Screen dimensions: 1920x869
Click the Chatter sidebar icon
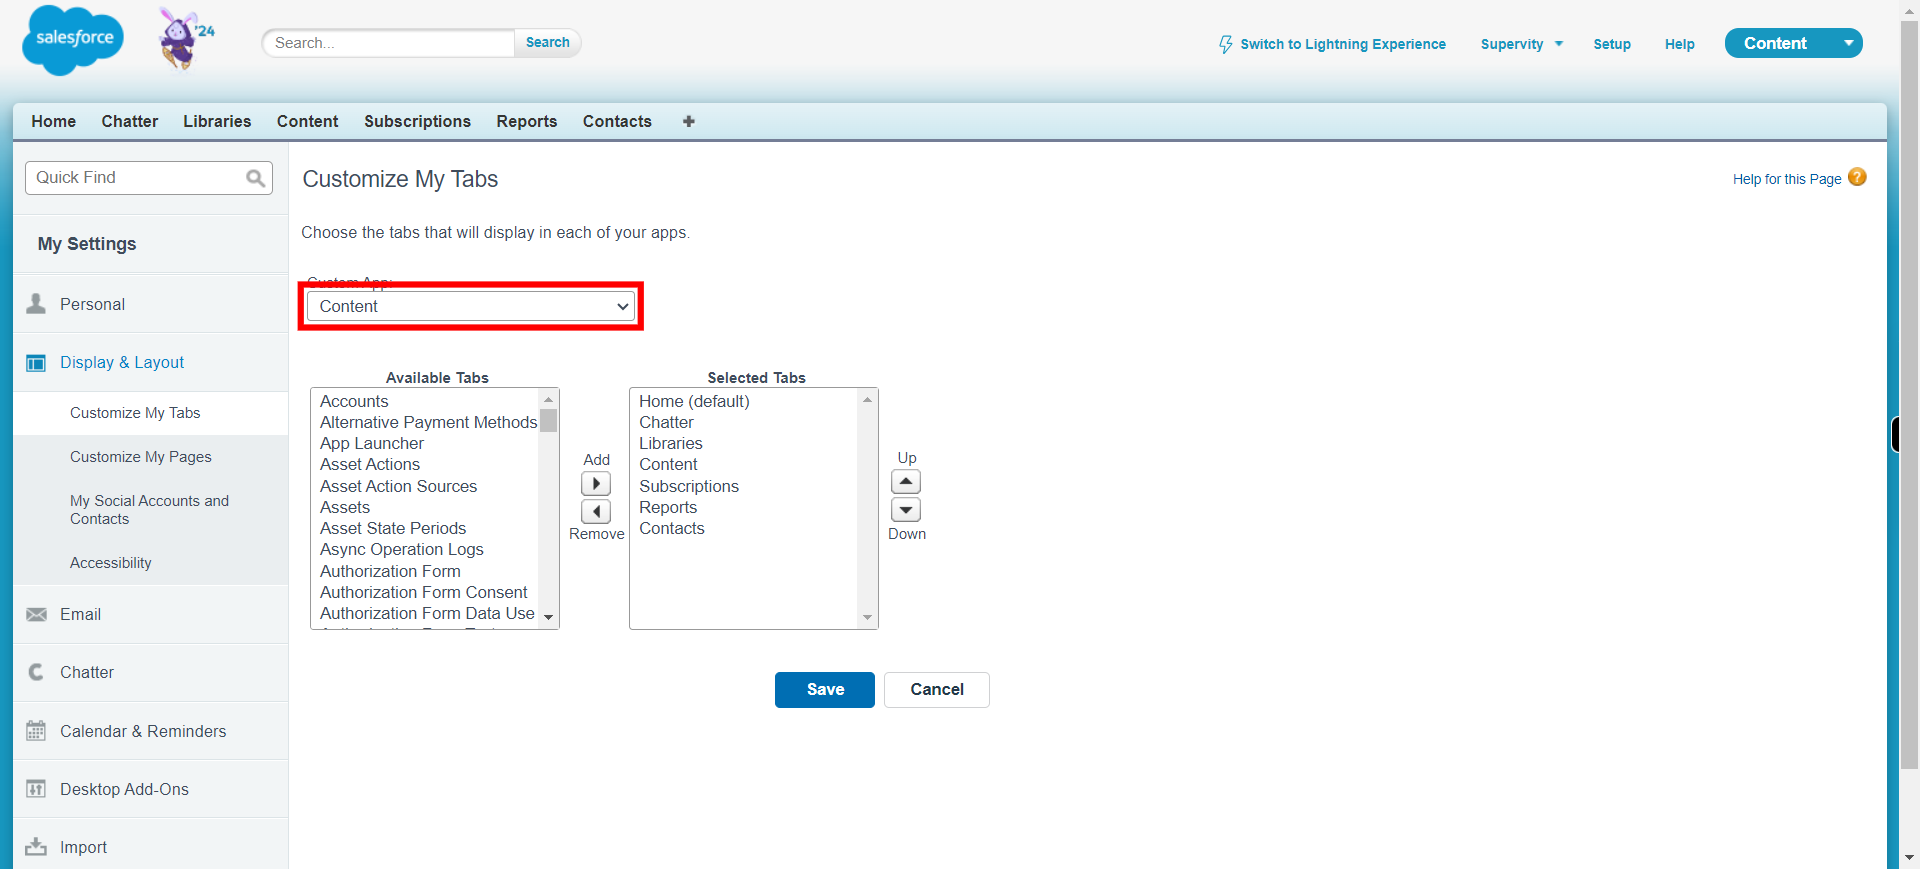click(x=36, y=672)
